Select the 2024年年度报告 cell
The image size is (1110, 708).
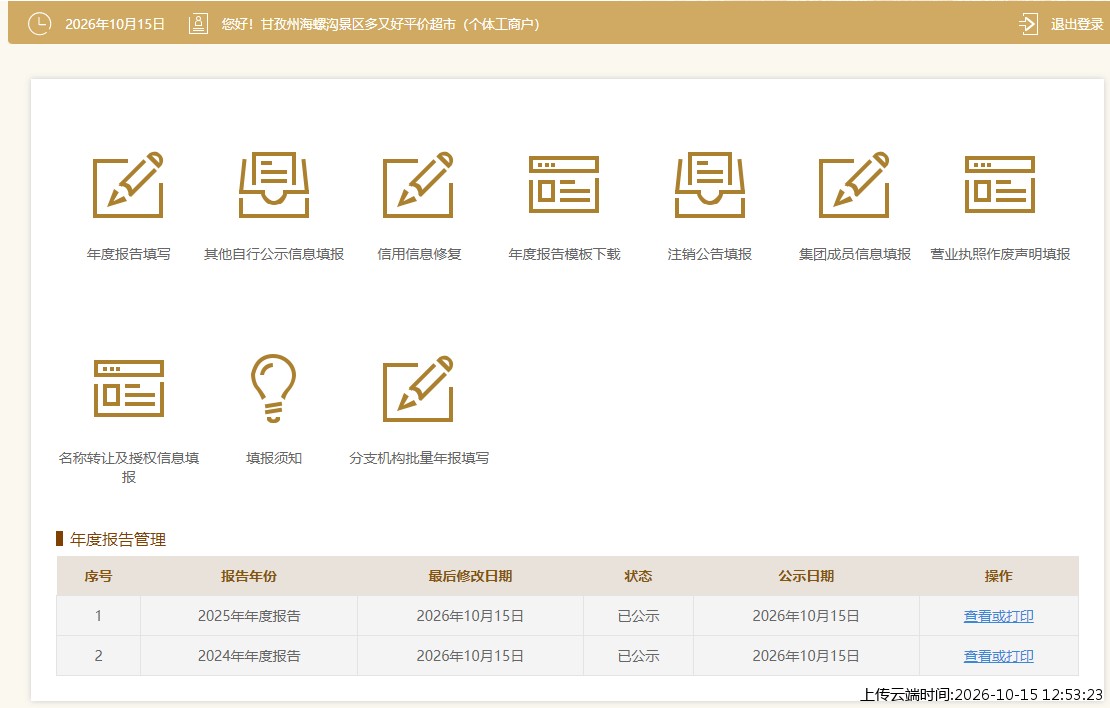tap(249, 656)
